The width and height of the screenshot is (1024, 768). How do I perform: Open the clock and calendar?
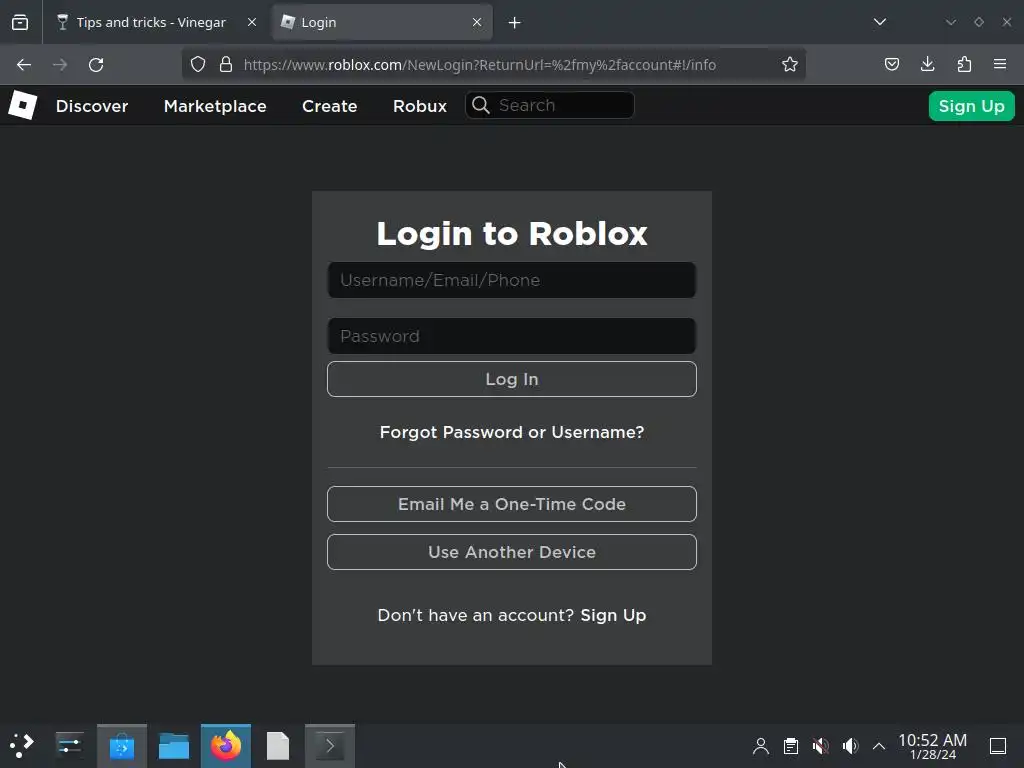[x=933, y=746]
